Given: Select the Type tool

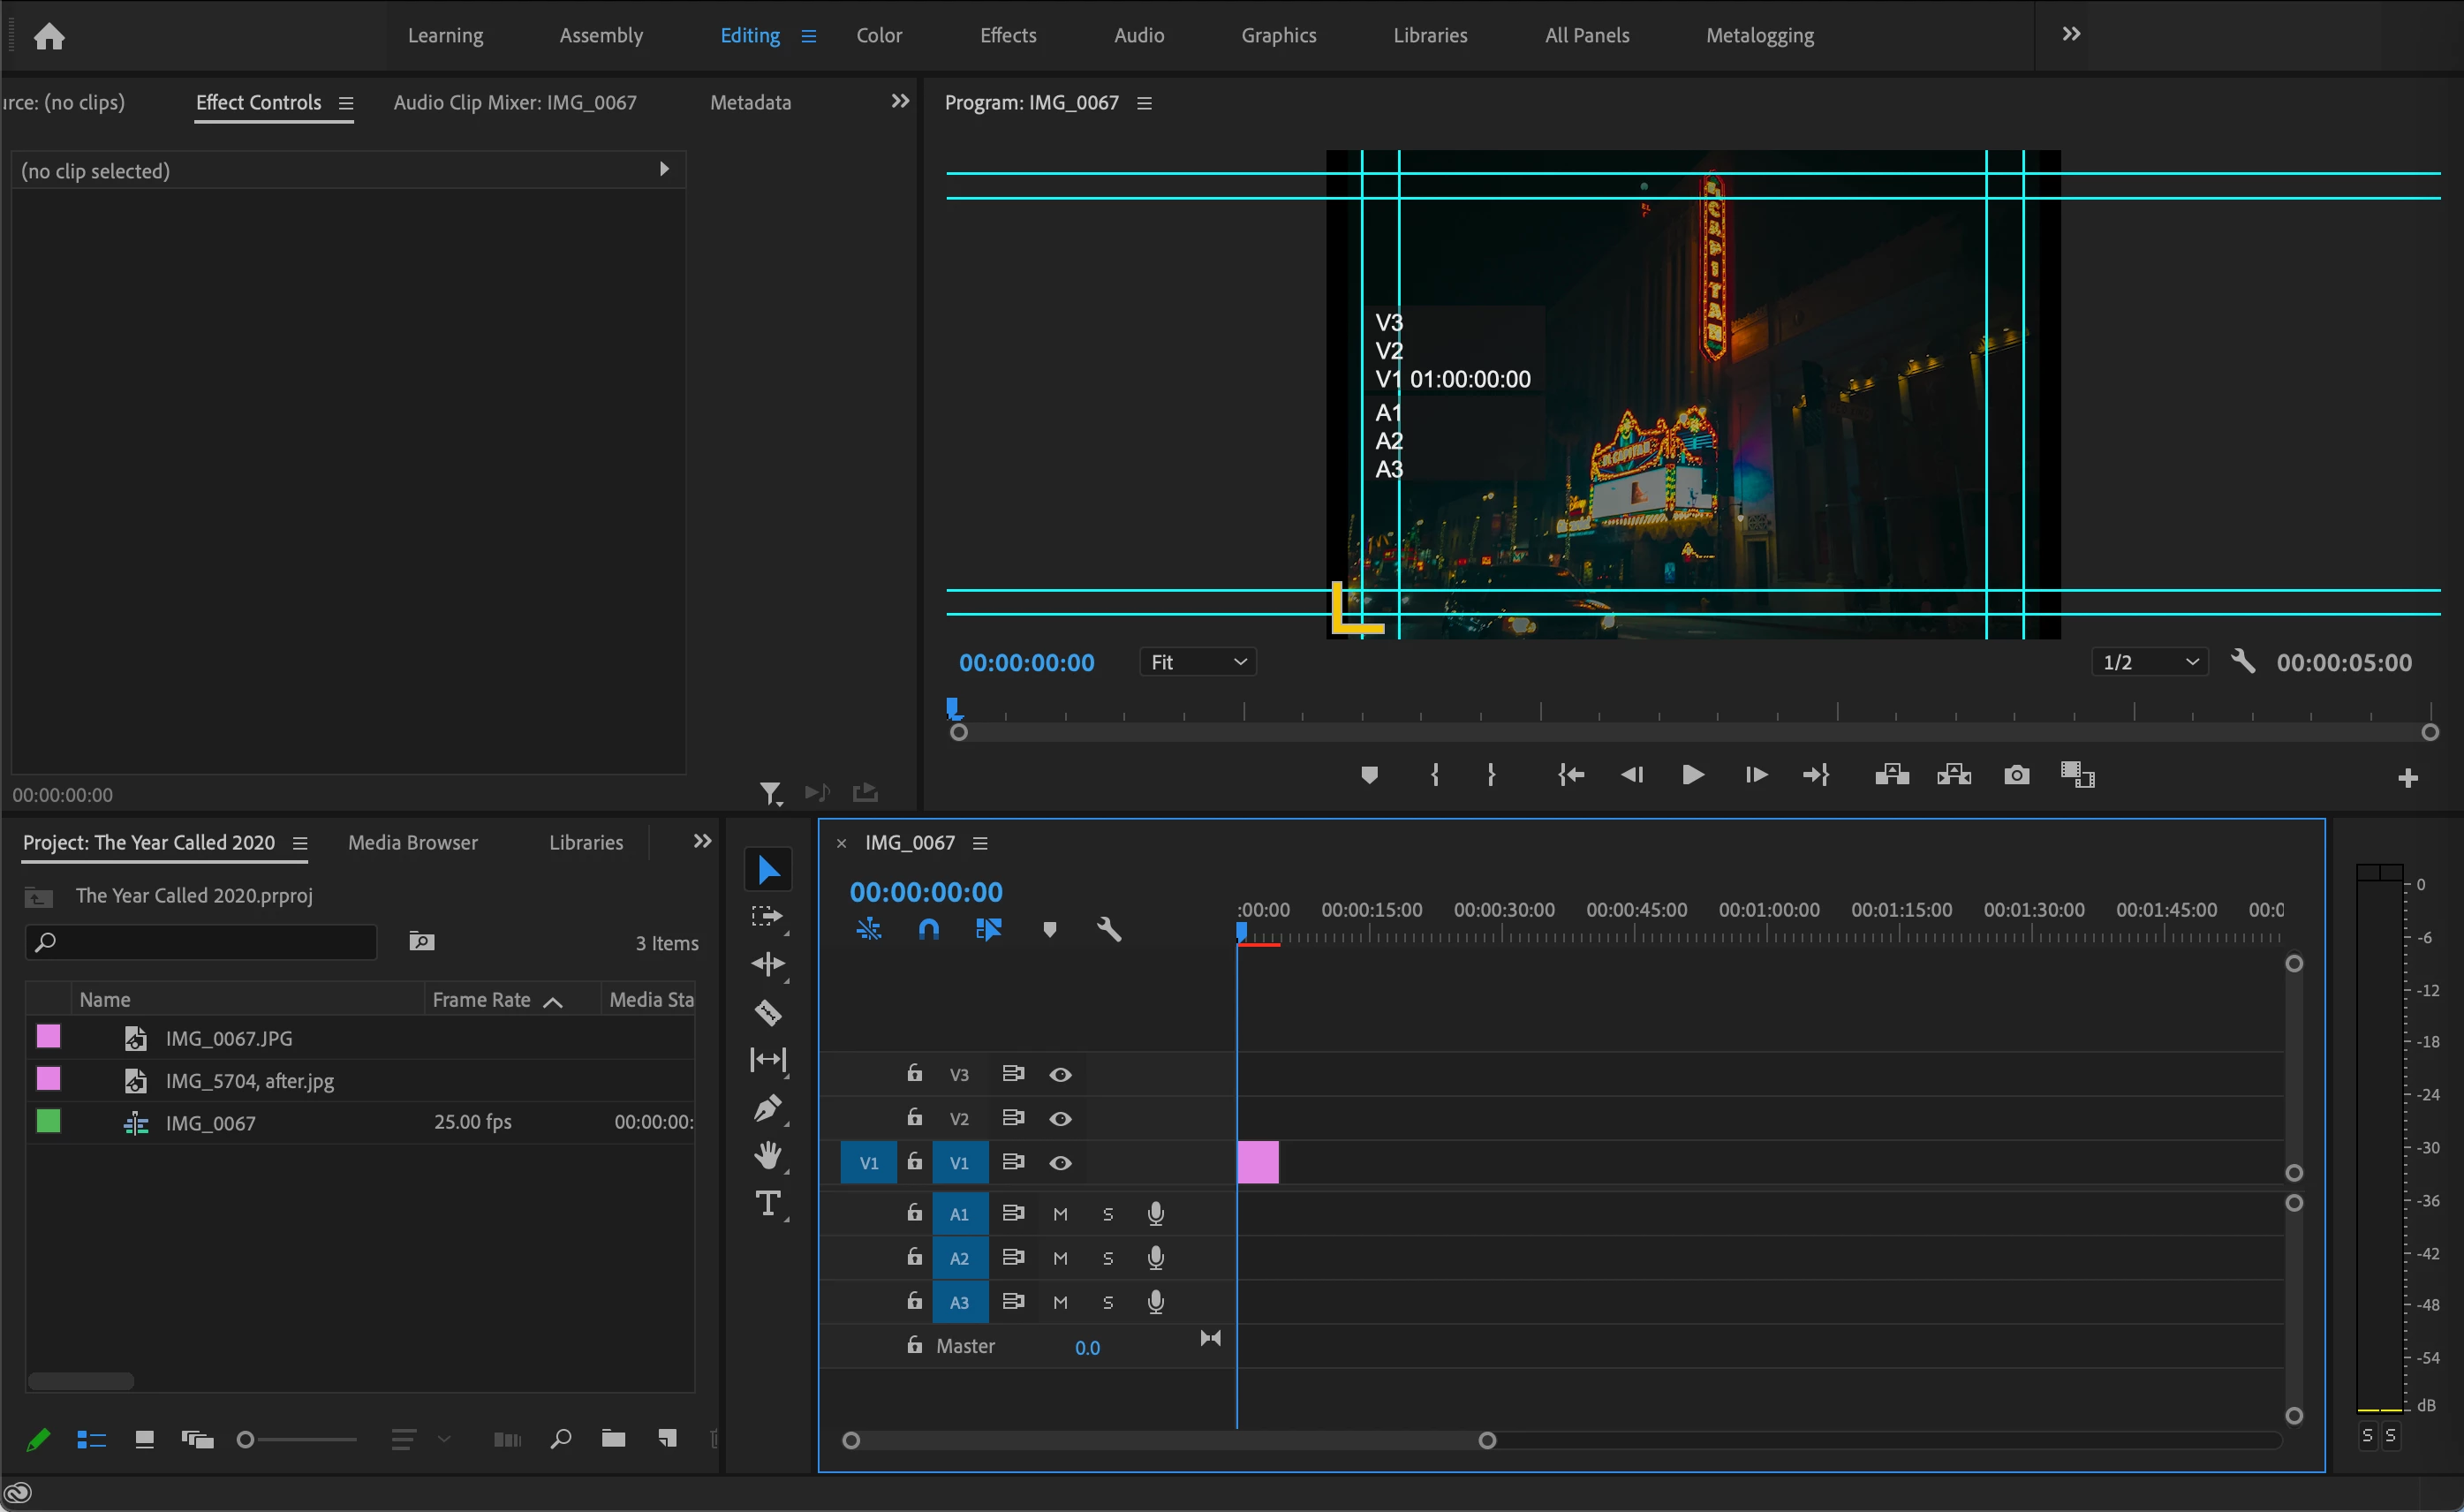Looking at the screenshot, I should point(767,1203).
